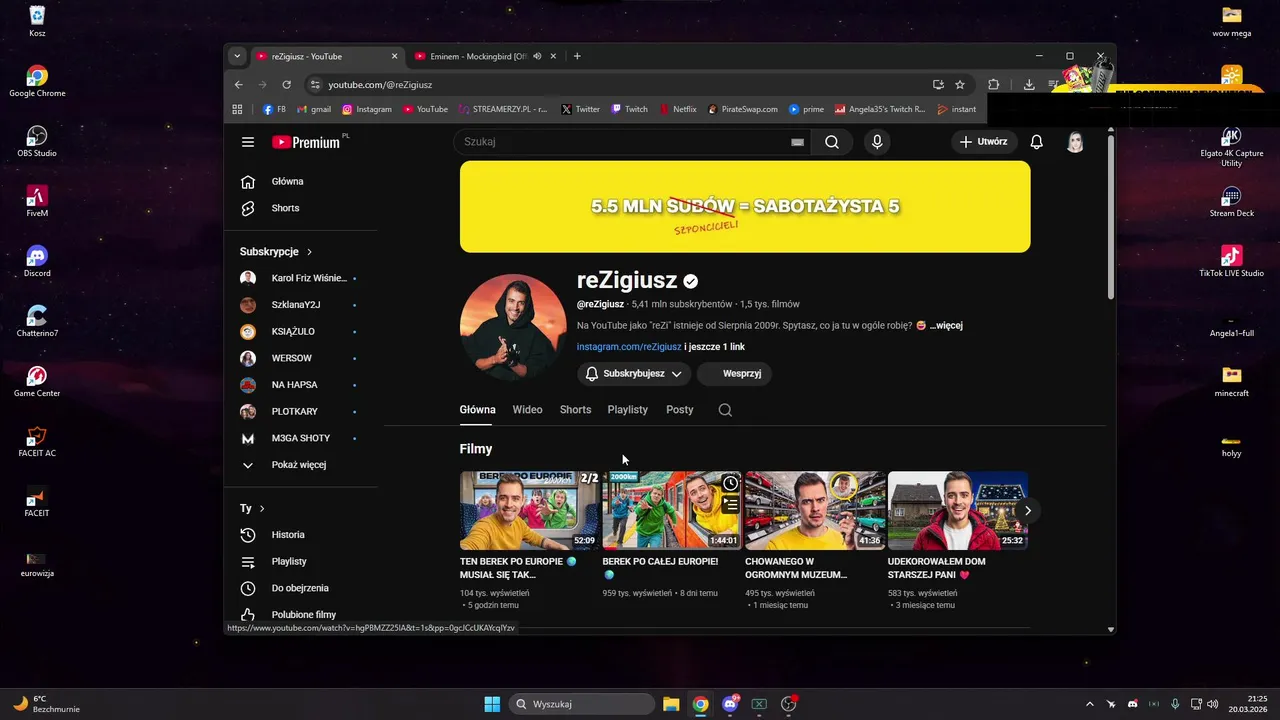Open Chrome tab search dropdown
This screenshot has width=1280, height=720.
pos(237,56)
